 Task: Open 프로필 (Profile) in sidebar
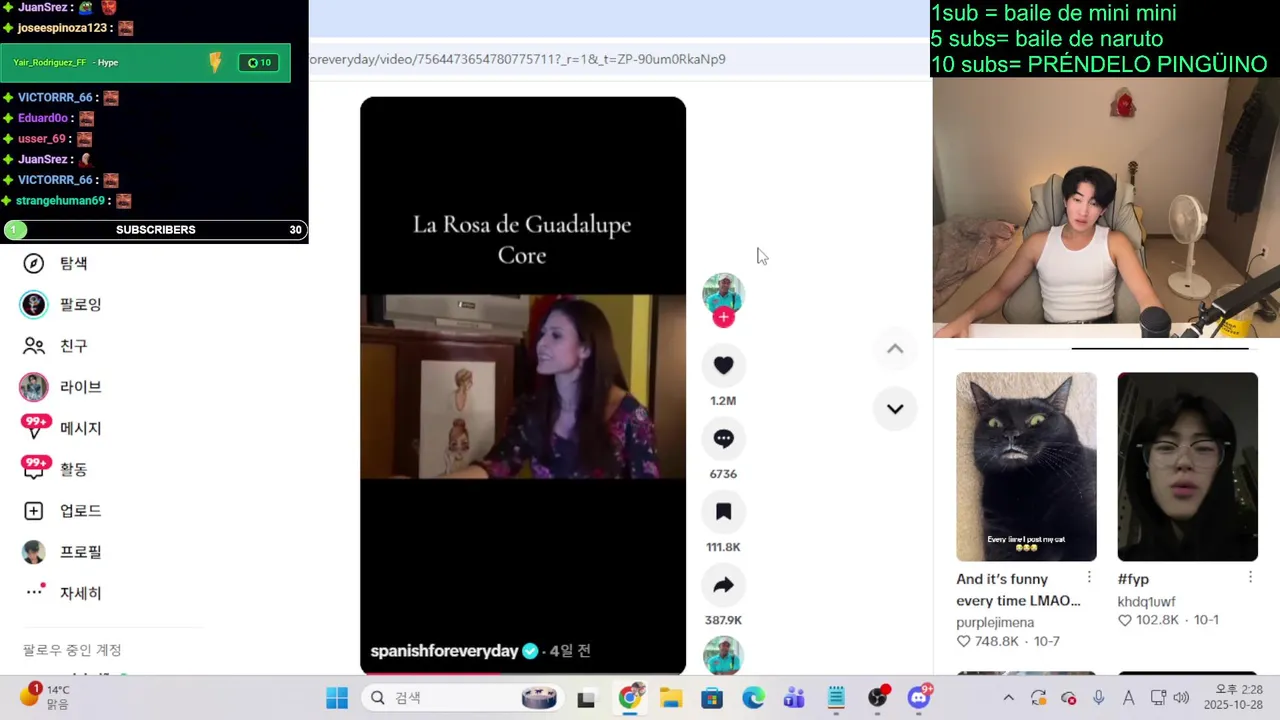pos(62,552)
